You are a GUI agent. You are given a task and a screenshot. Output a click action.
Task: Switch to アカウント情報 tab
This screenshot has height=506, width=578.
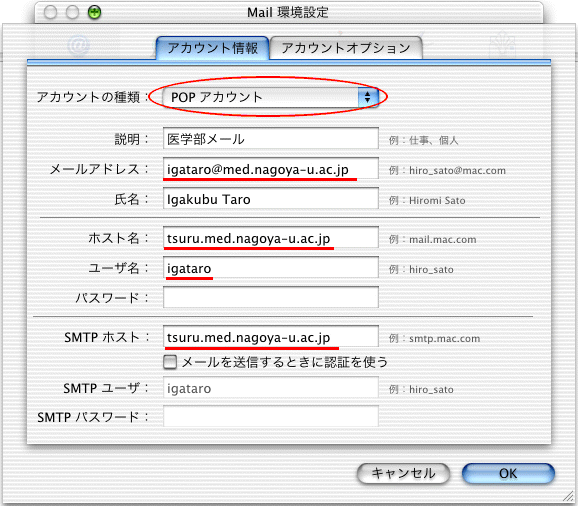coord(213,48)
